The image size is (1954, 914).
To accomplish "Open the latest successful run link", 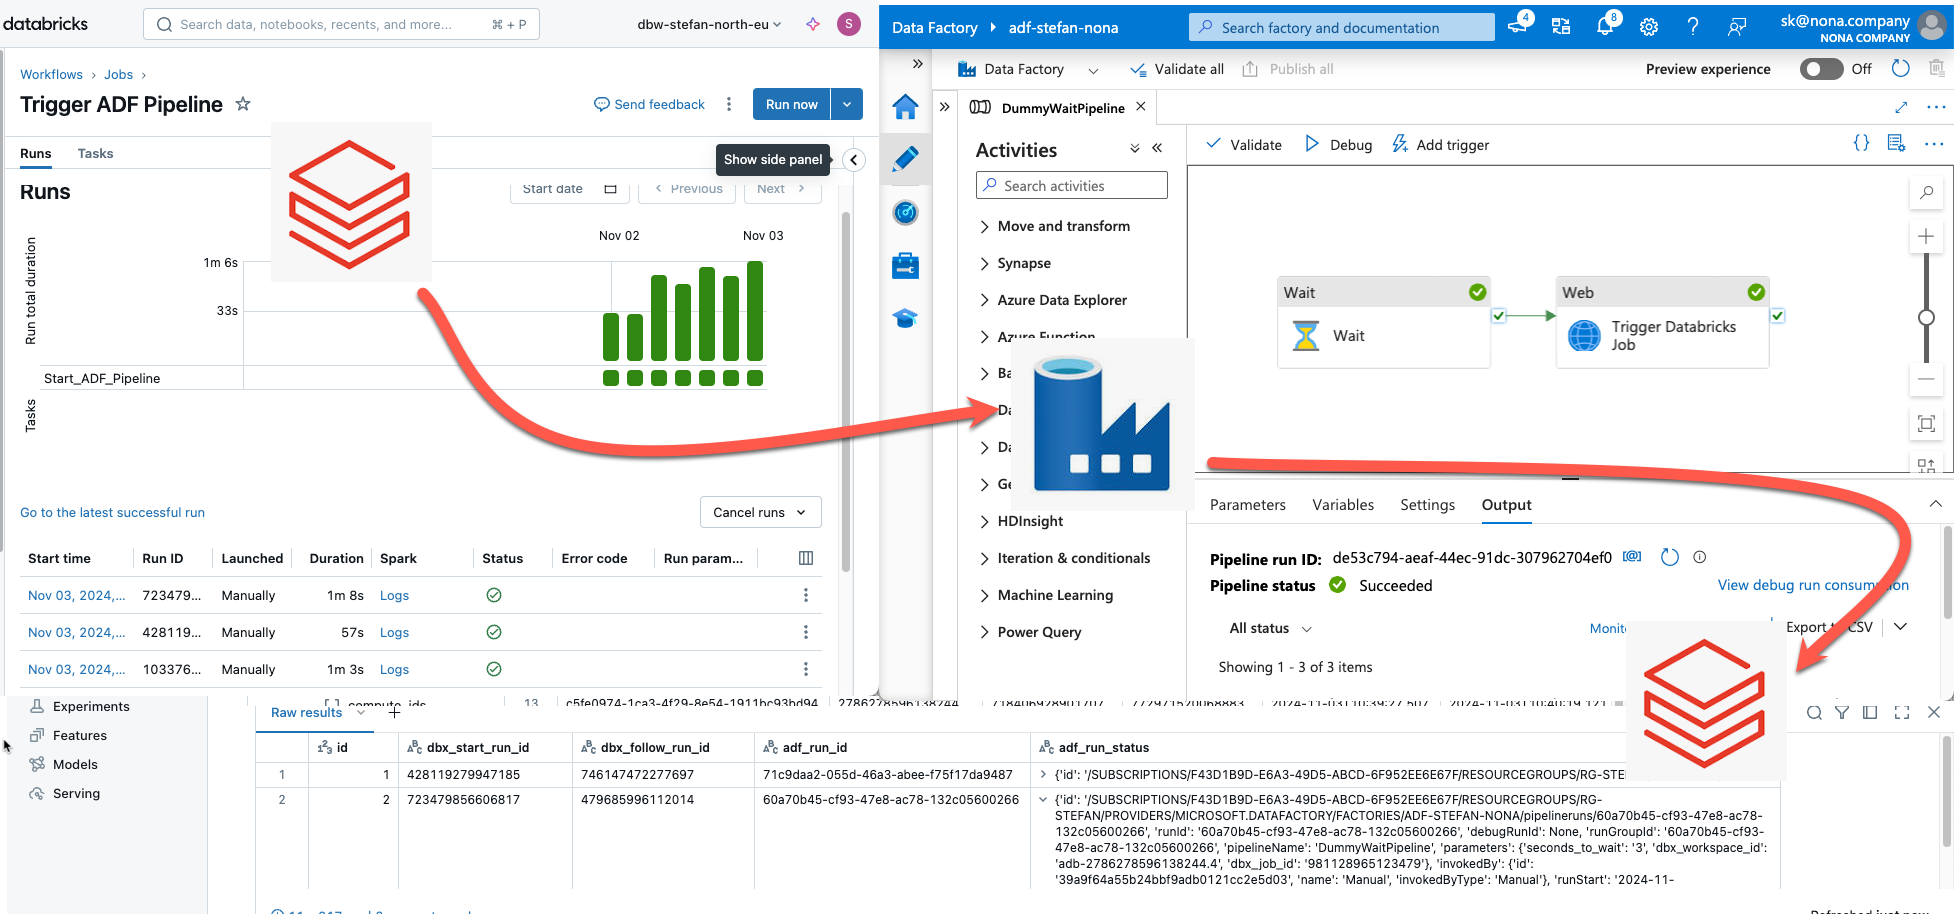I will click(112, 512).
